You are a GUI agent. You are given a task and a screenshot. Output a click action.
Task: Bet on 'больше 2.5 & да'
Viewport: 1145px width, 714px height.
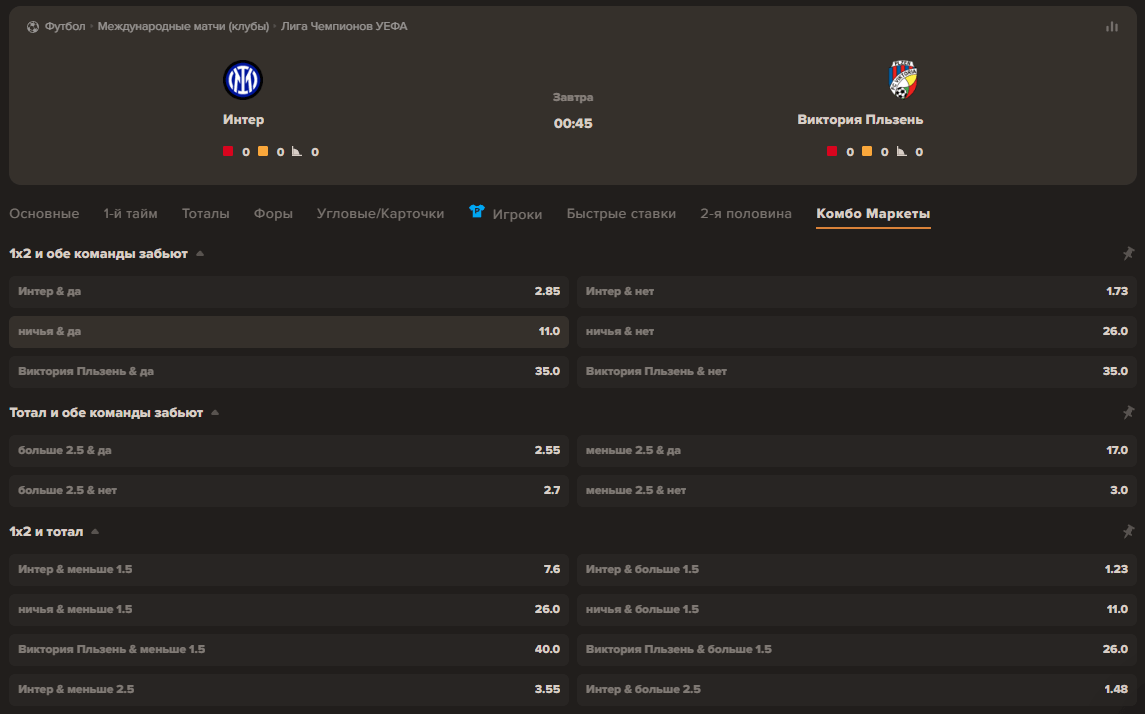tap(288, 450)
